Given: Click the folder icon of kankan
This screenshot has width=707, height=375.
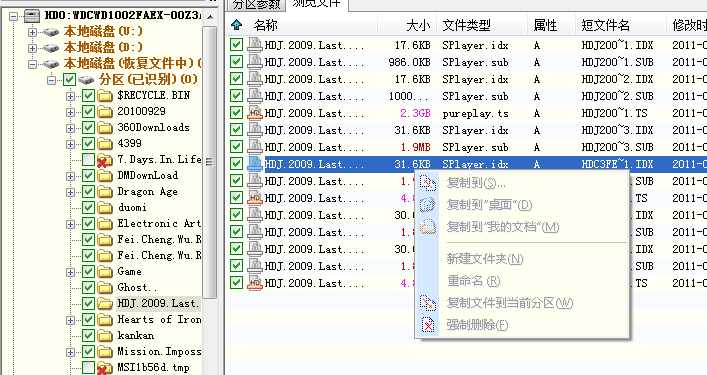Looking at the screenshot, I should tap(105, 336).
